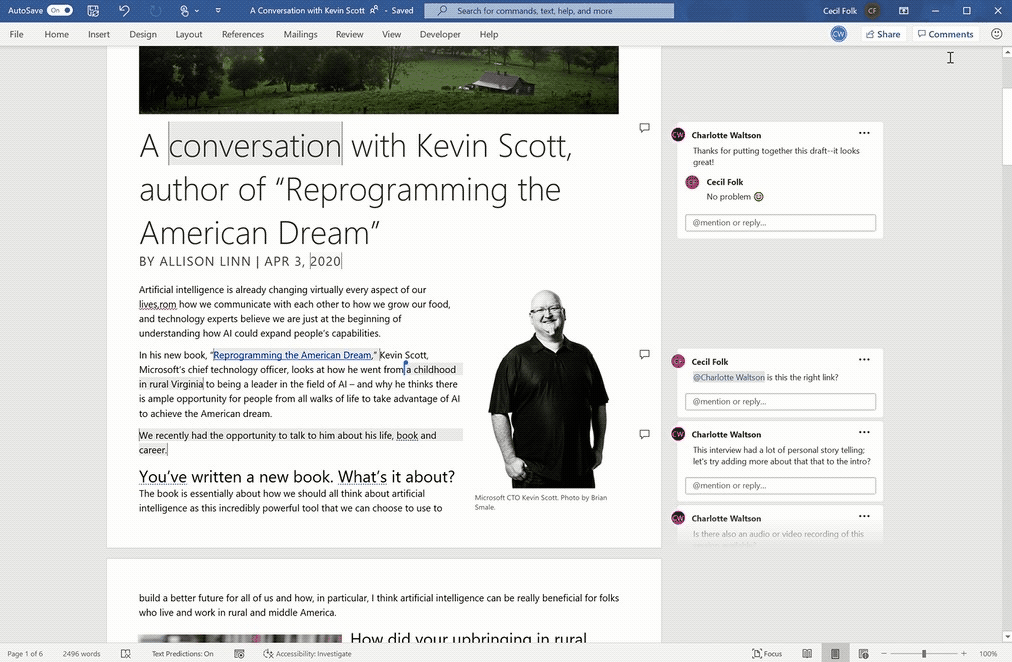Open Customize Quick Access Toolbar dropdown
The image size is (1012, 662).
[x=218, y=11]
